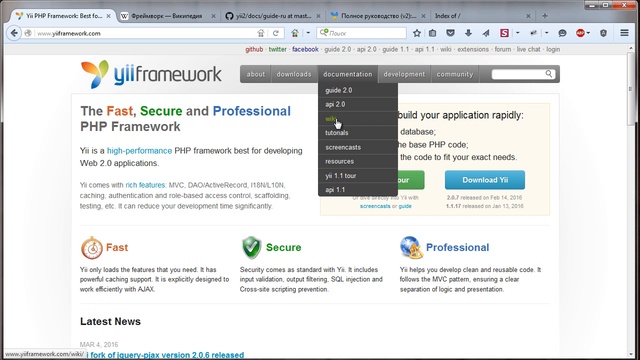The height and width of the screenshot is (360, 640).
Task: Click the URL address bar
Action: click(145, 33)
